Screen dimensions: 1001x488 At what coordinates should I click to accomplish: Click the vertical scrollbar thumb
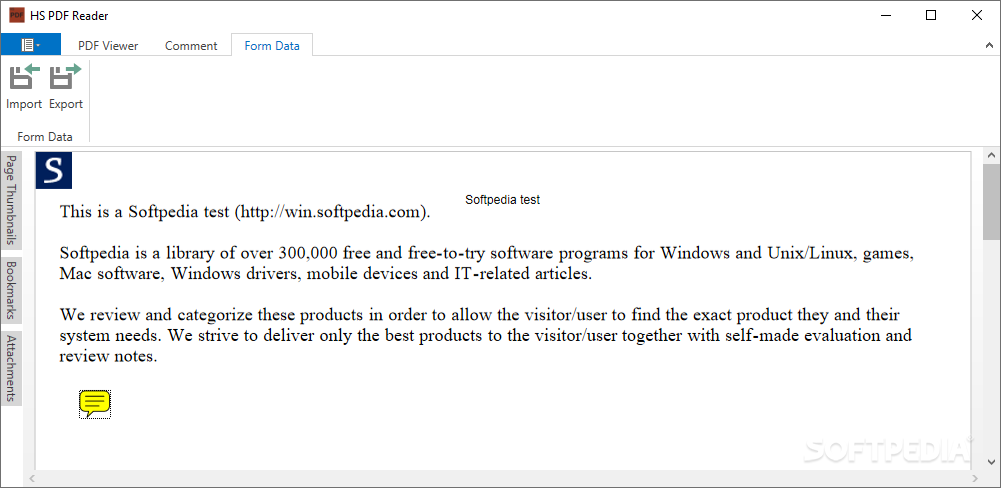(x=991, y=201)
